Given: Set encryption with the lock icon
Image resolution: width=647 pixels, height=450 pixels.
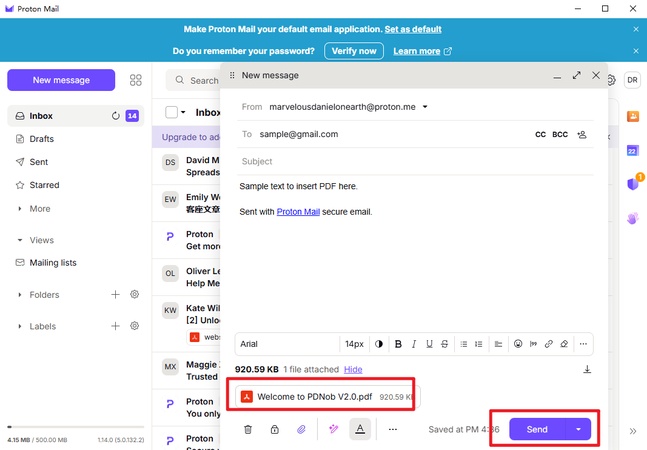Looking at the screenshot, I should tap(274, 429).
